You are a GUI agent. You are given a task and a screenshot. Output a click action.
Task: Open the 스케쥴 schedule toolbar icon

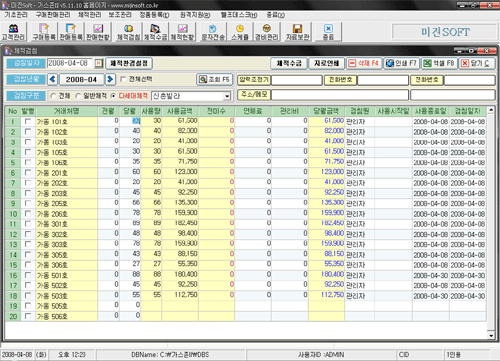coord(240,32)
